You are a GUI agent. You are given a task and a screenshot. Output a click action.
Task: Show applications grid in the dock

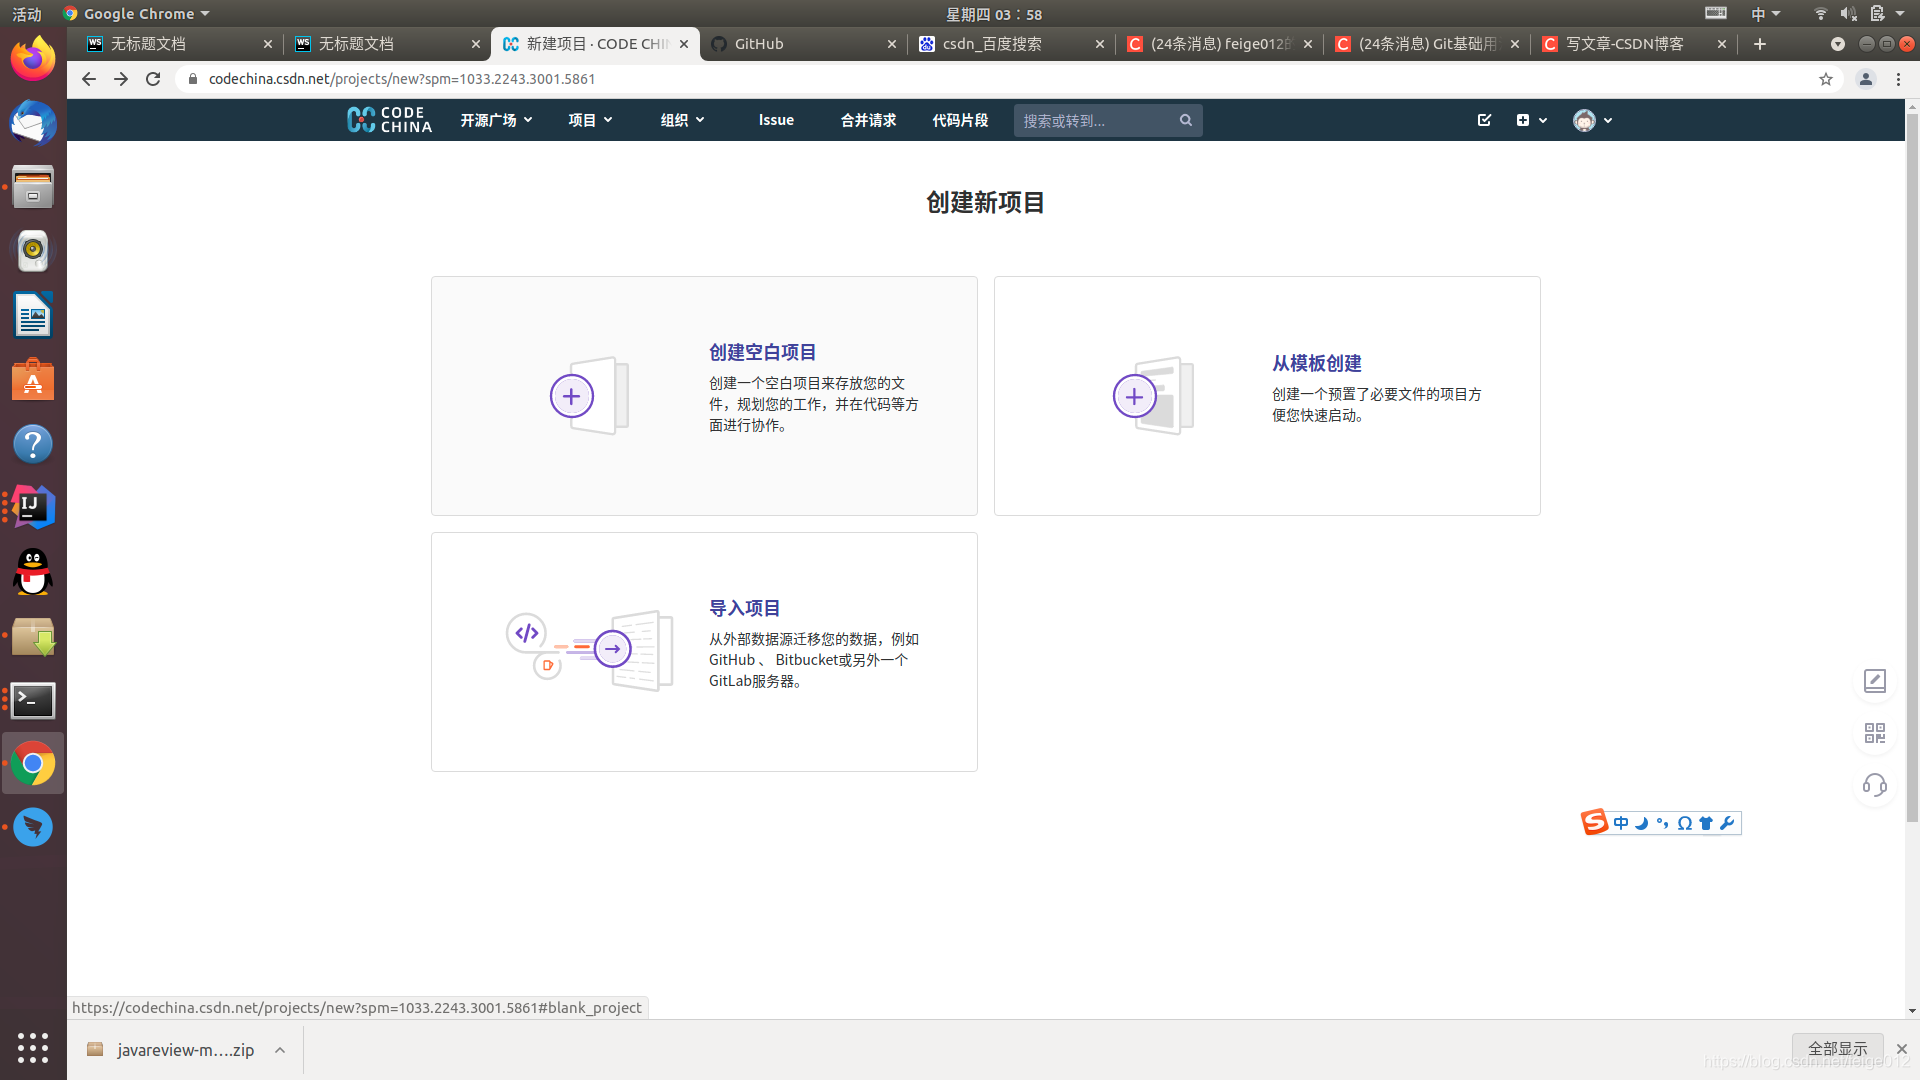(x=33, y=1047)
